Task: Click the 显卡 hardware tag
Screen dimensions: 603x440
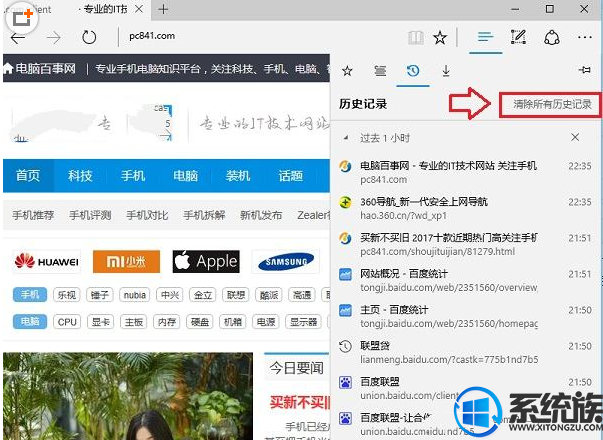Action: 101,322
